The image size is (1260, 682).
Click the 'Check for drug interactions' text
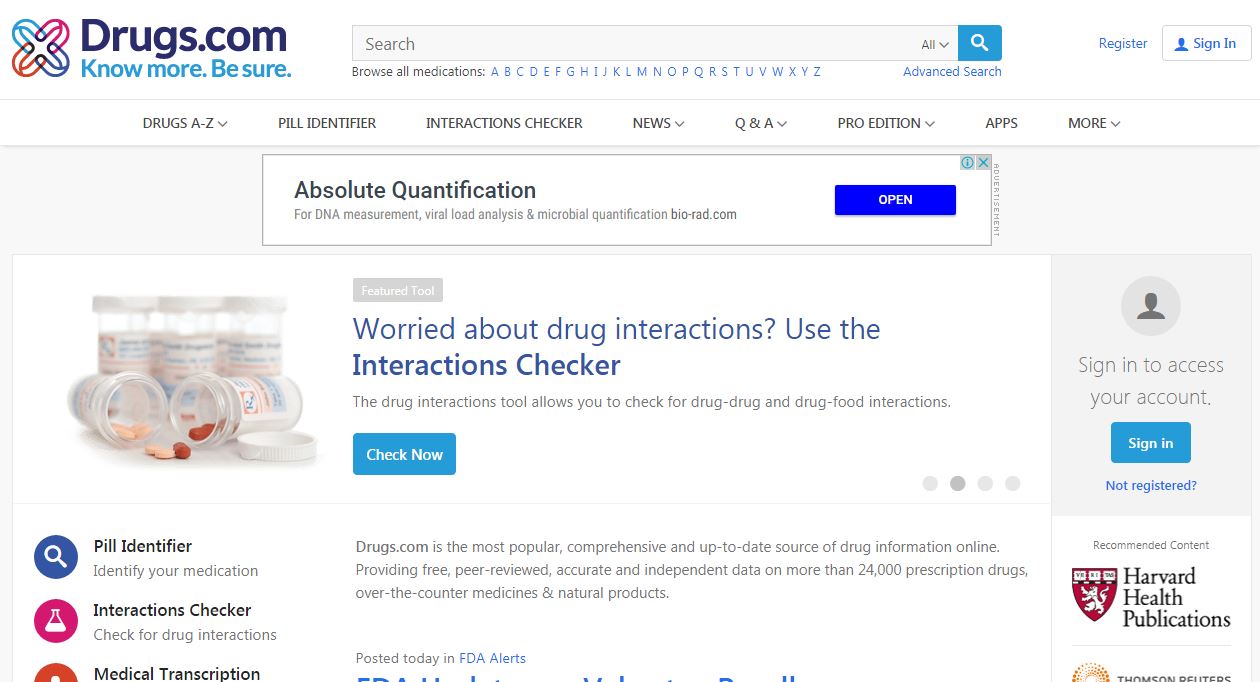tap(185, 635)
